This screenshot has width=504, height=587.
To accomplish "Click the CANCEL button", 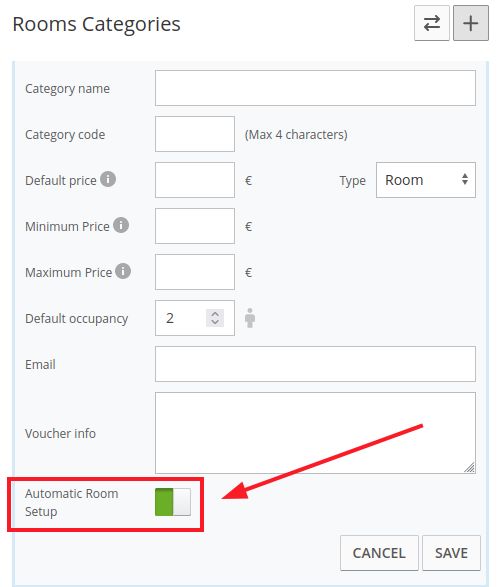I will [379, 553].
